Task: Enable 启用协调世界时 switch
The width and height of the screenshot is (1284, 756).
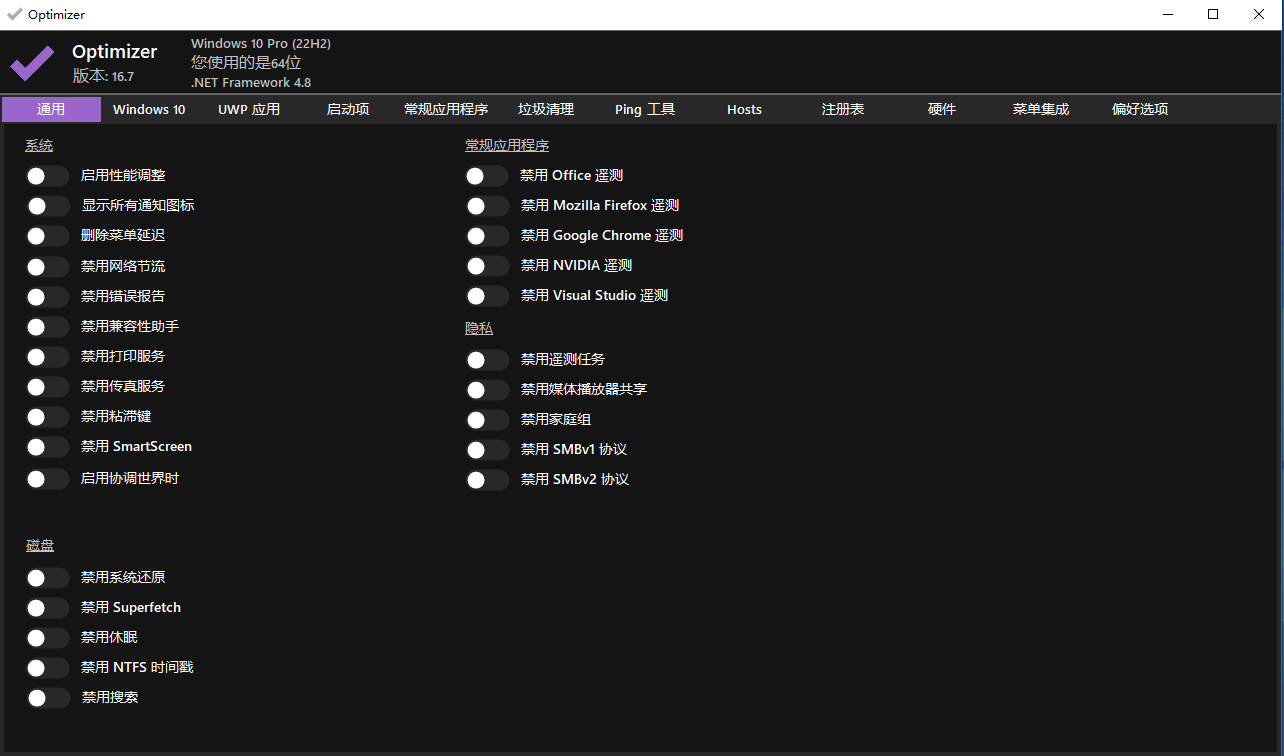Action: (48, 479)
